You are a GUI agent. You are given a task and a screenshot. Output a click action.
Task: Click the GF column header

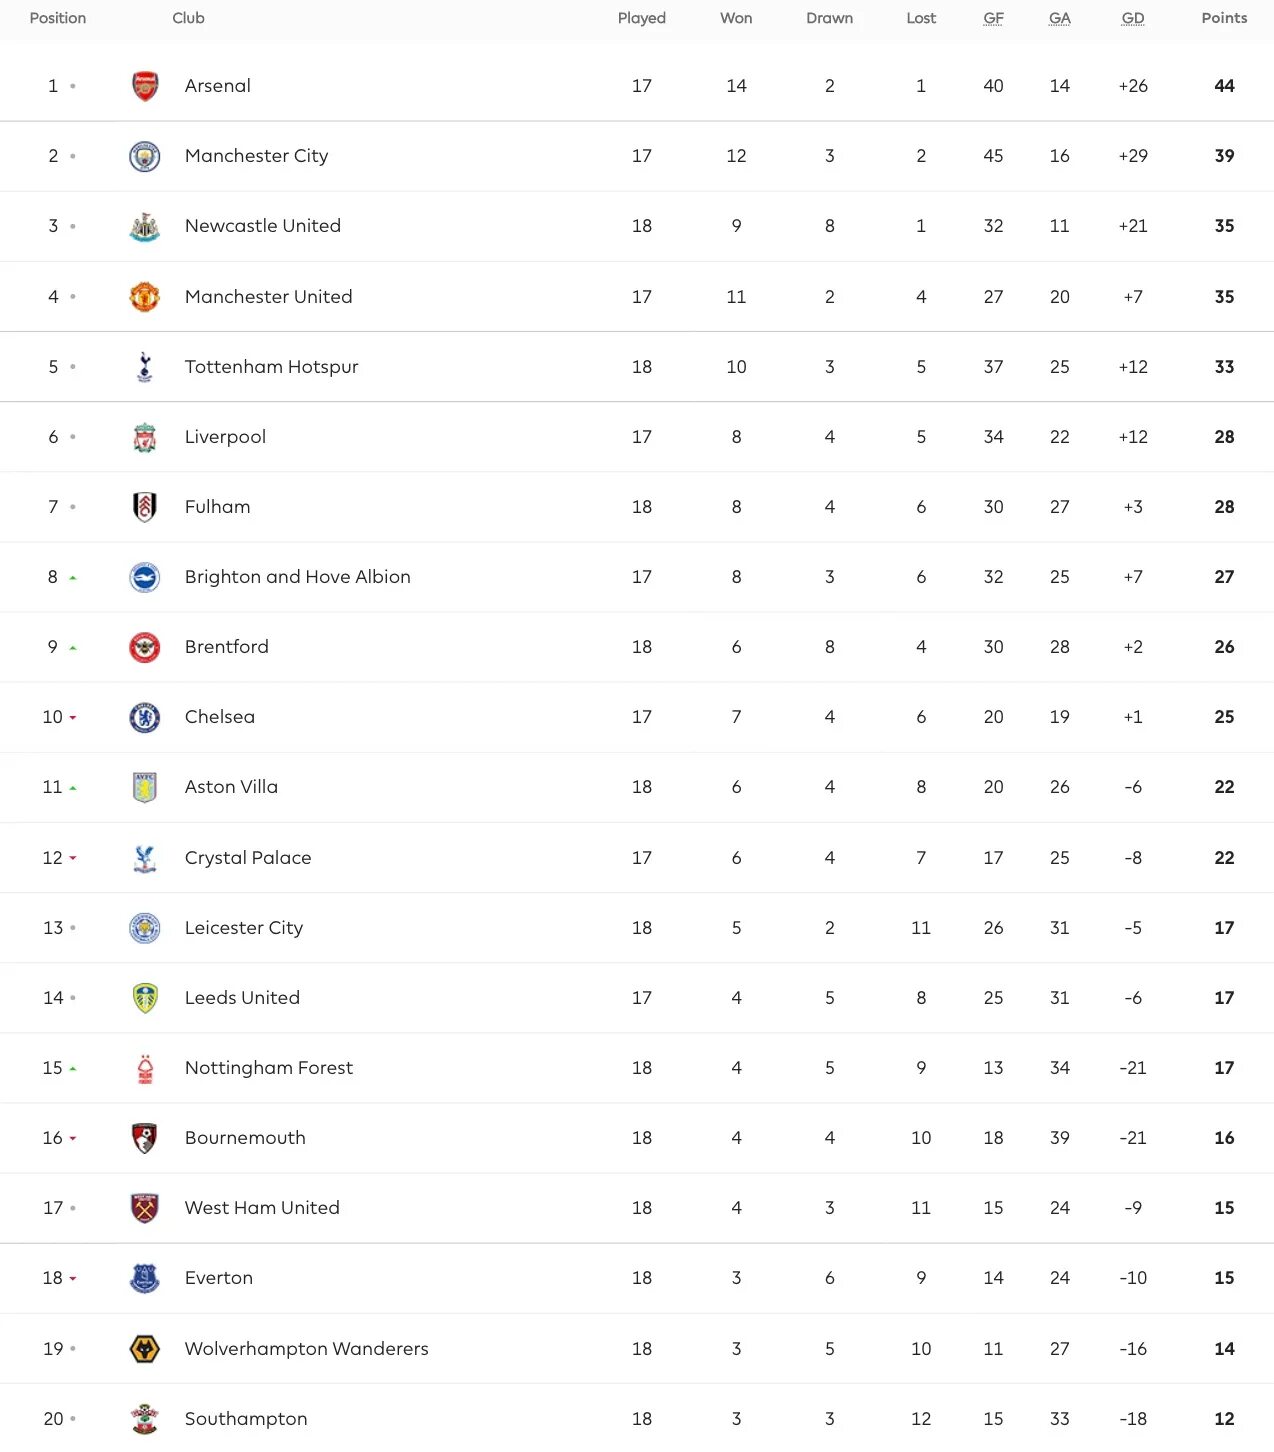pyautogui.click(x=993, y=18)
